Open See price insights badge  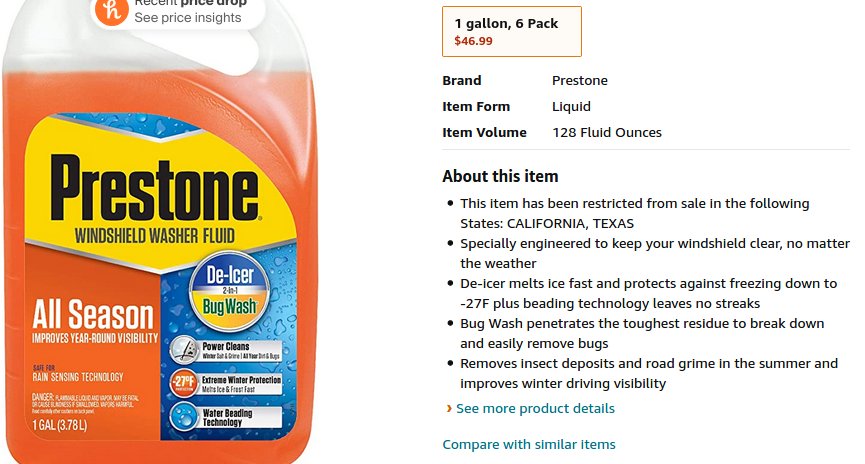178,12
